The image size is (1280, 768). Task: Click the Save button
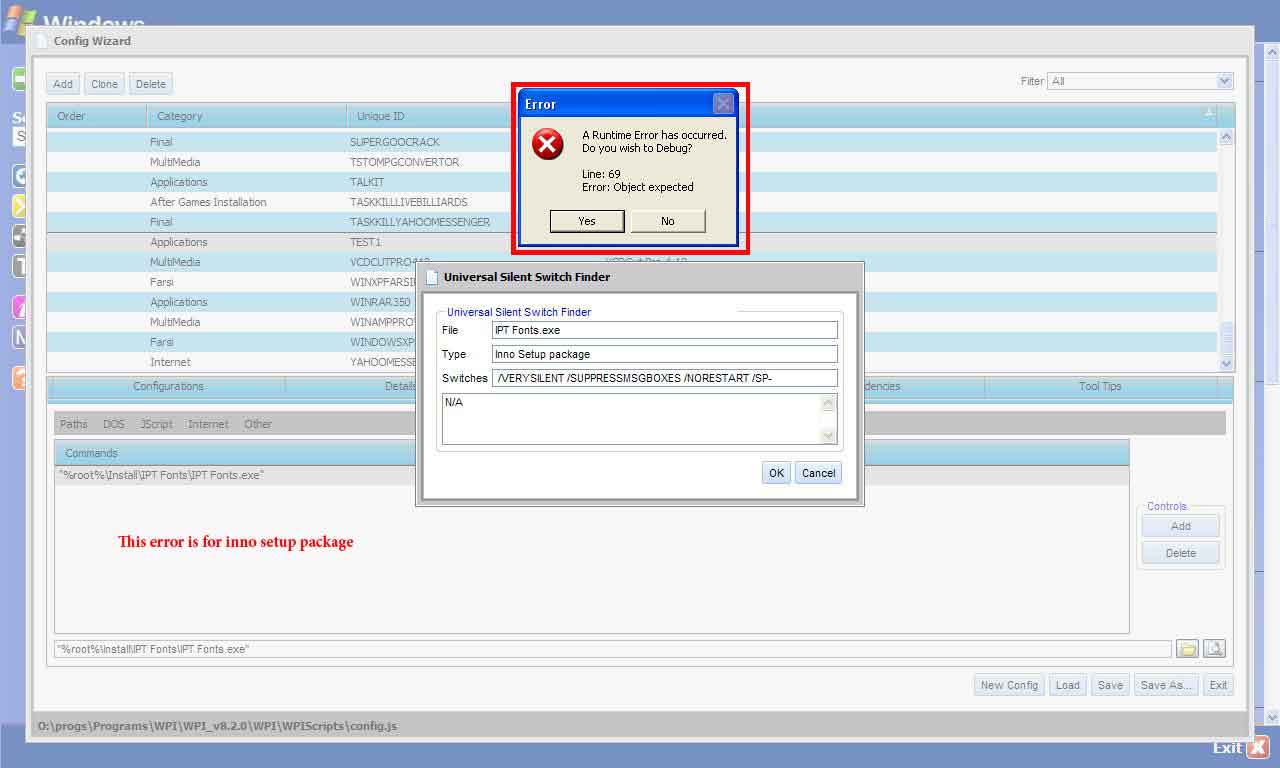coord(1110,685)
